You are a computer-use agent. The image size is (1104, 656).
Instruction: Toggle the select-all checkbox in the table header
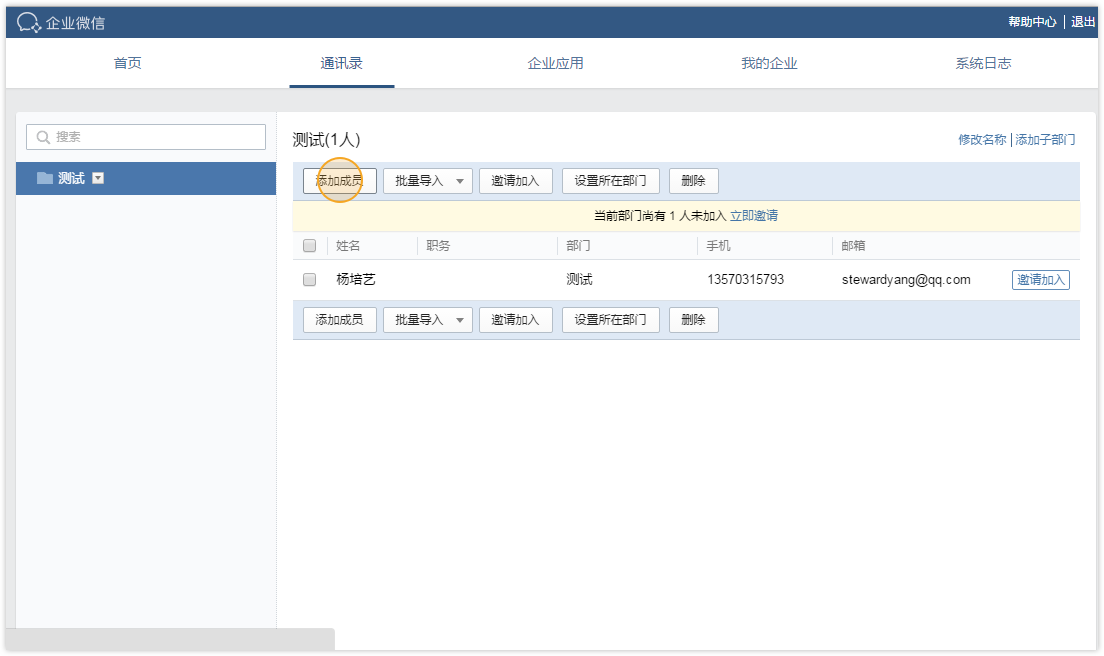click(309, 245)
